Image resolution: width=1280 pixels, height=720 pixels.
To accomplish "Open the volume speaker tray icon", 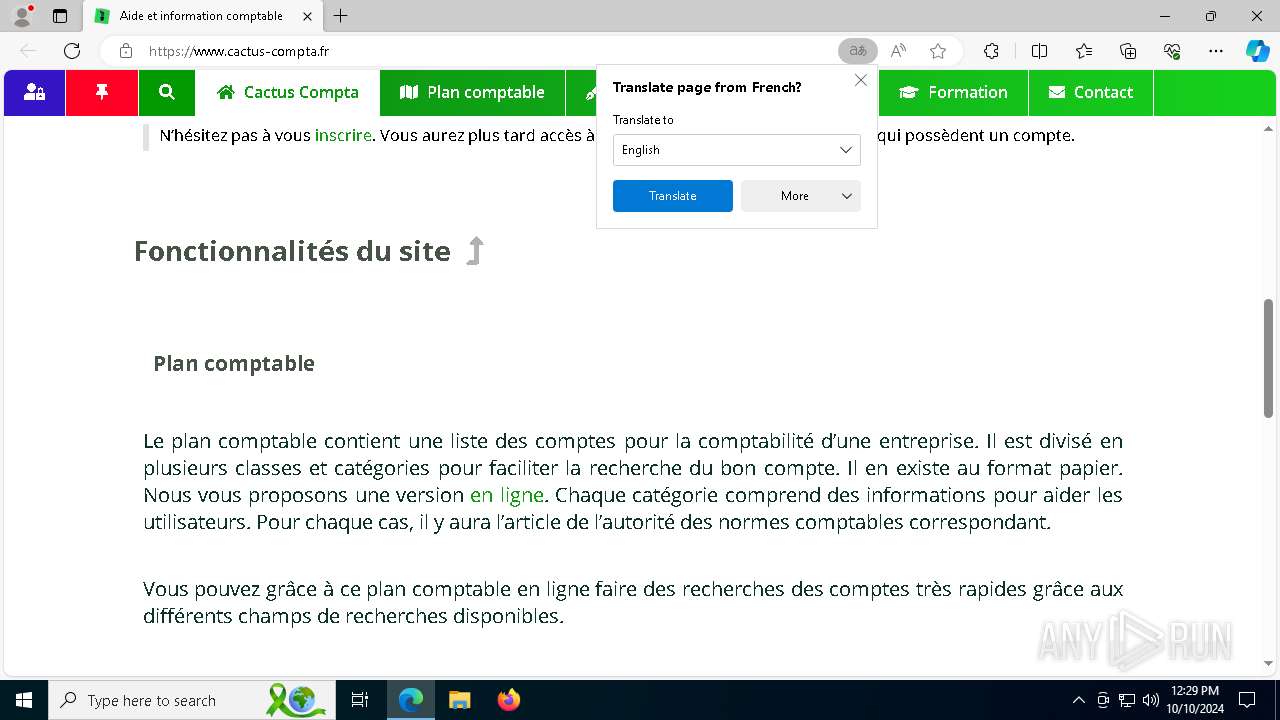I will [x=1150, y=700].
